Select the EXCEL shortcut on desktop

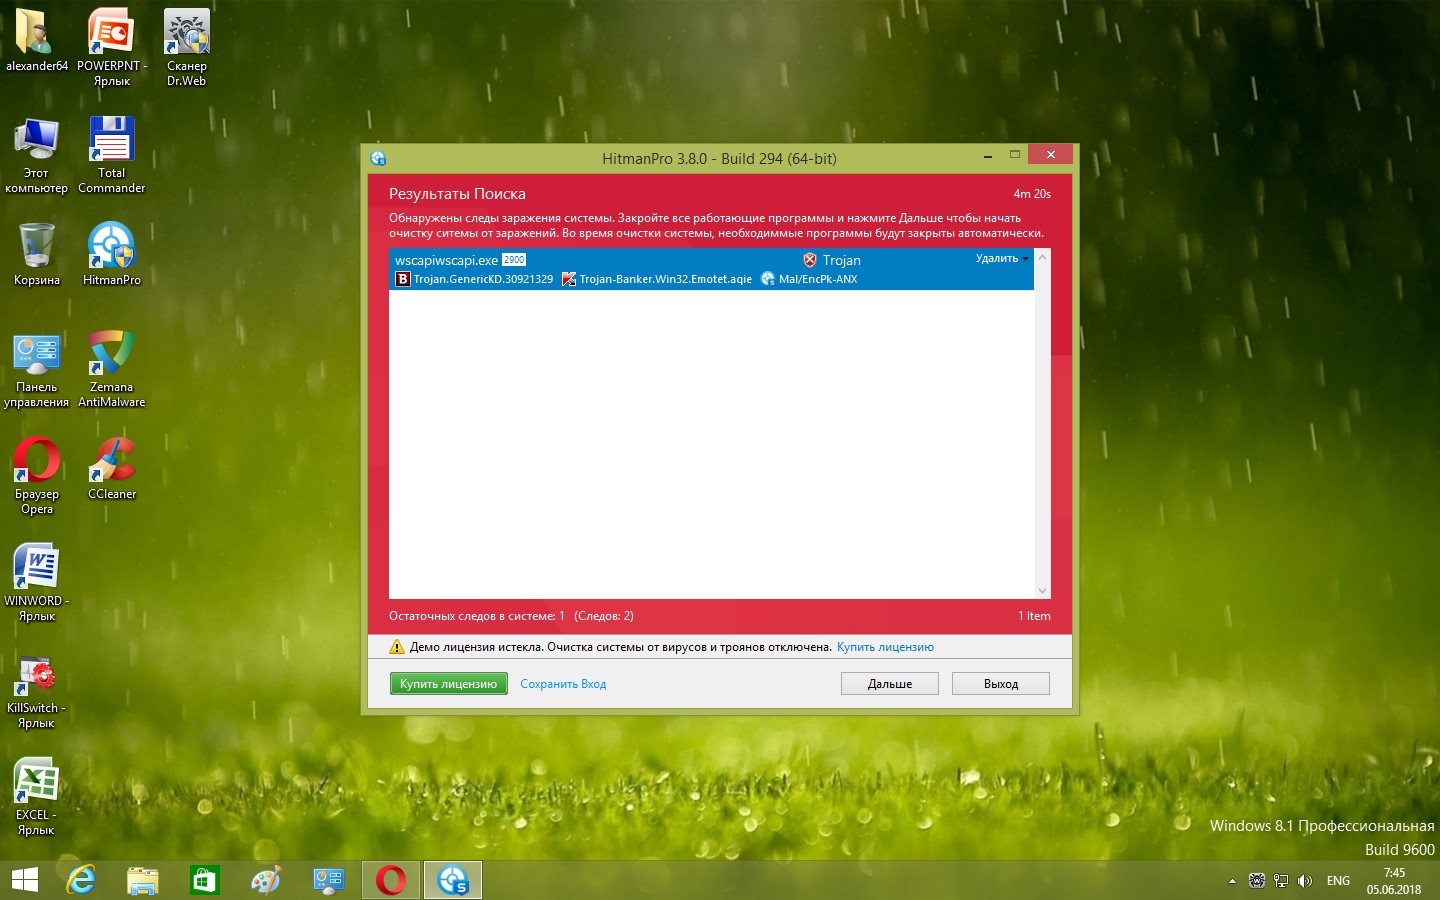click(x=36, y=797)
